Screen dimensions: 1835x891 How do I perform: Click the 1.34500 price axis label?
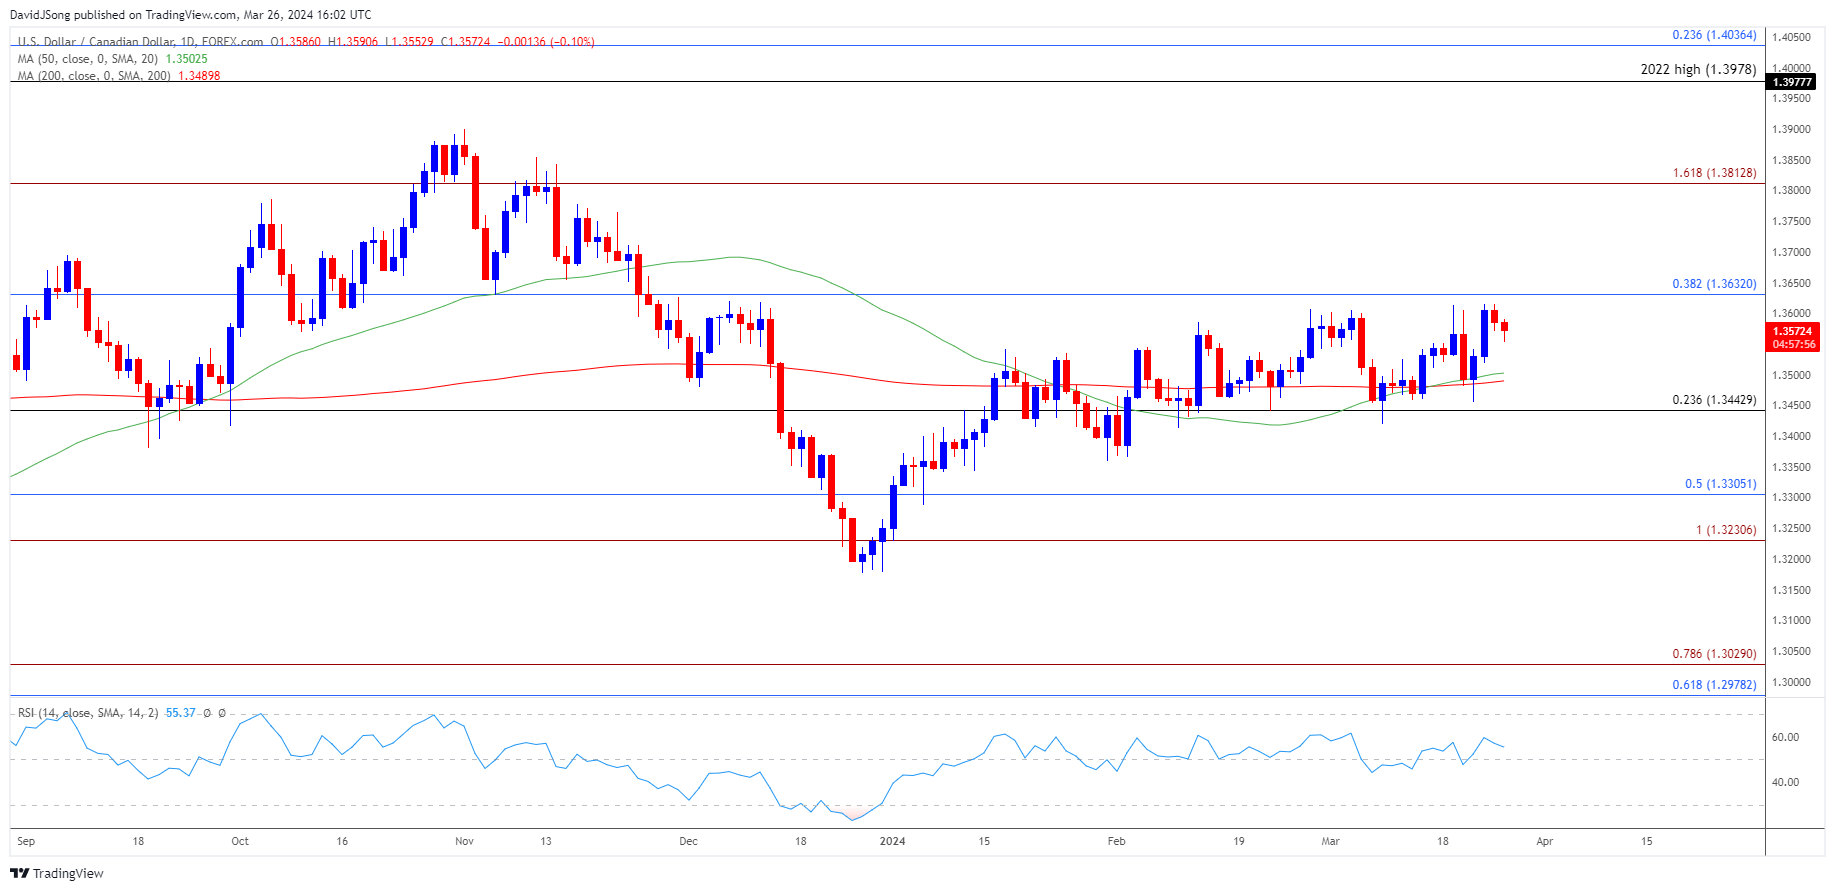pos(1791,406)
